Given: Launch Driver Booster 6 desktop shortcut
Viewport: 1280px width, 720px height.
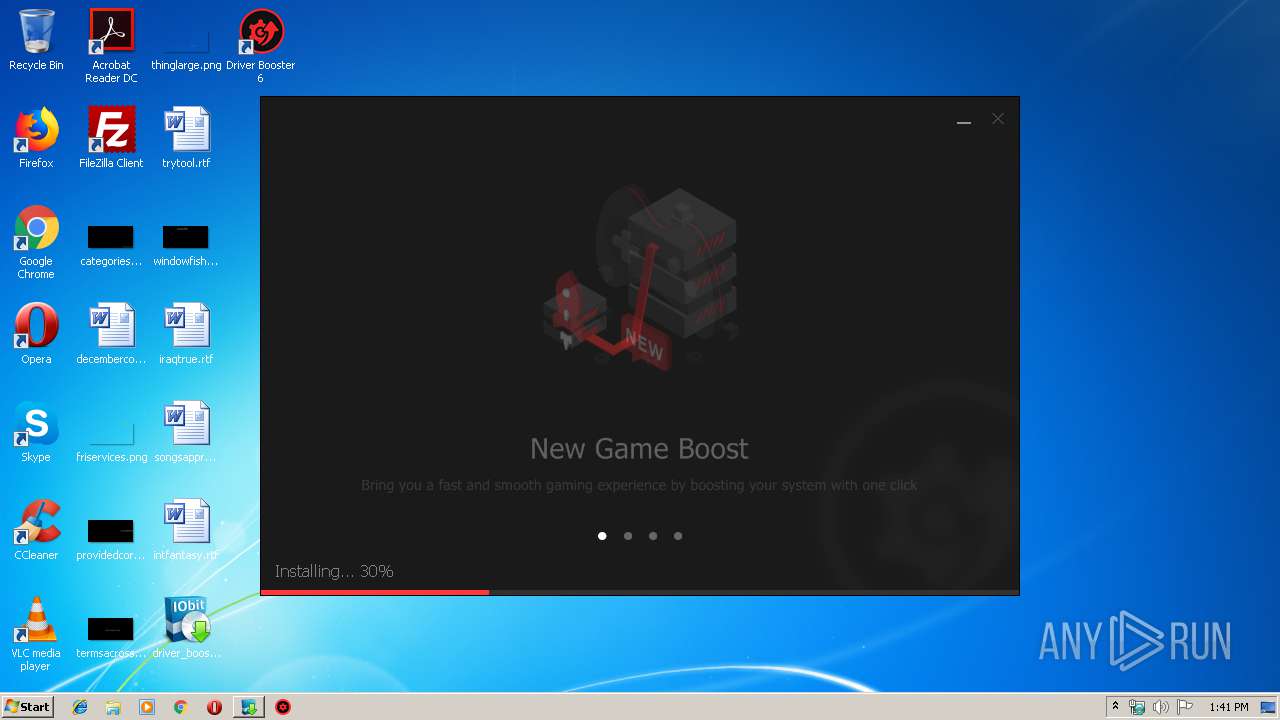Looking at the screenshot, I should tap(261, 46).
